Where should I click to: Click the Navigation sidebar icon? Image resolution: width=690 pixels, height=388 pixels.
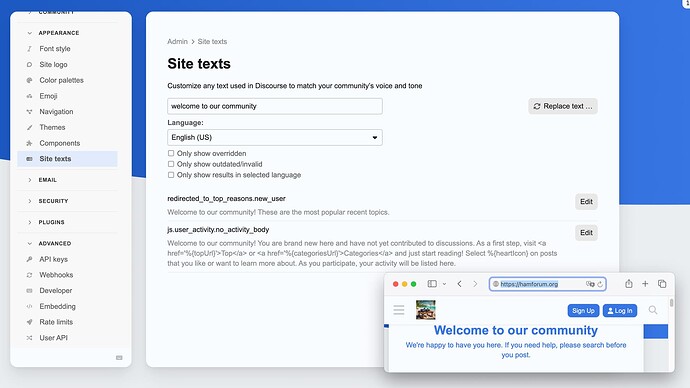(x=29, y=112)
